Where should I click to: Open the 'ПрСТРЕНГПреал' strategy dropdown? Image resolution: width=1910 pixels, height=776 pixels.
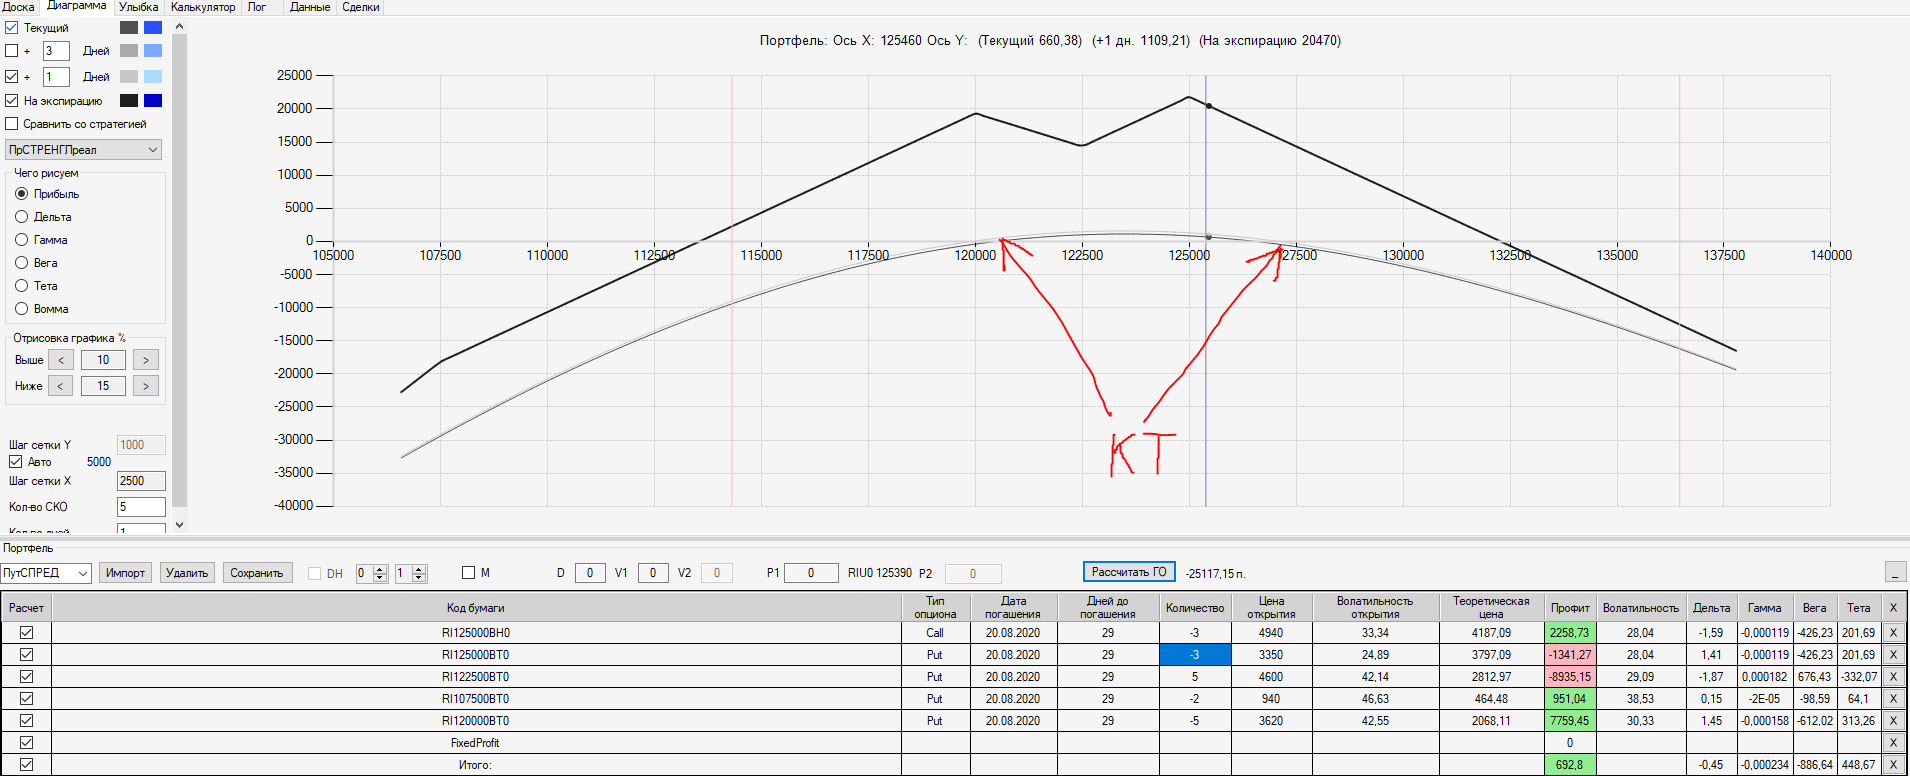(83, 150)
